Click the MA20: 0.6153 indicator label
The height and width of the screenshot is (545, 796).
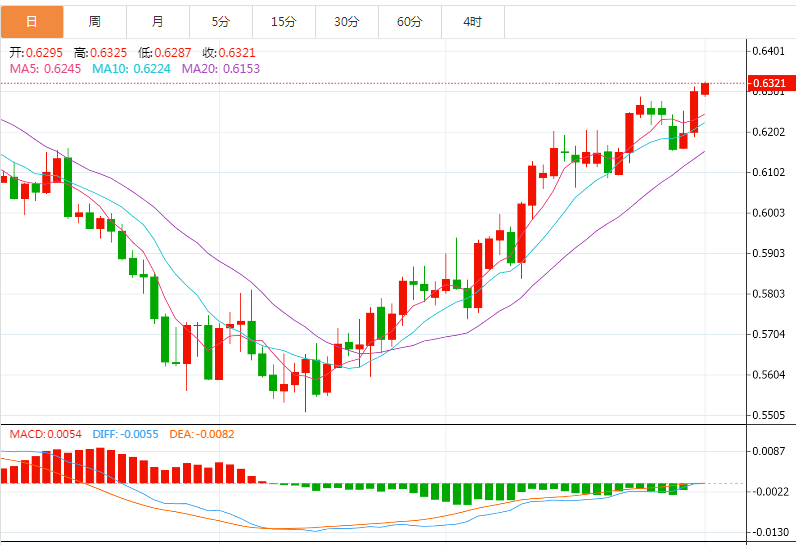(221, 69)
